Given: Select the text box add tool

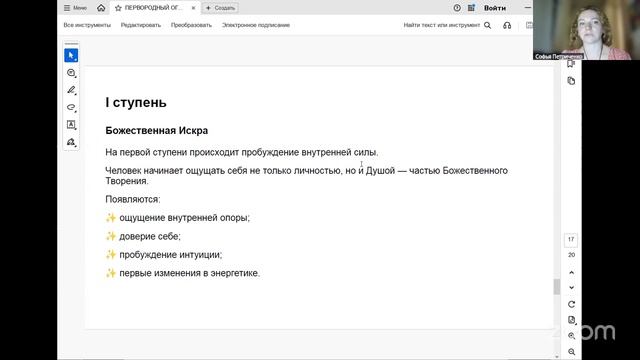Looking at the screenshot, I should click(x=71, y=124).
